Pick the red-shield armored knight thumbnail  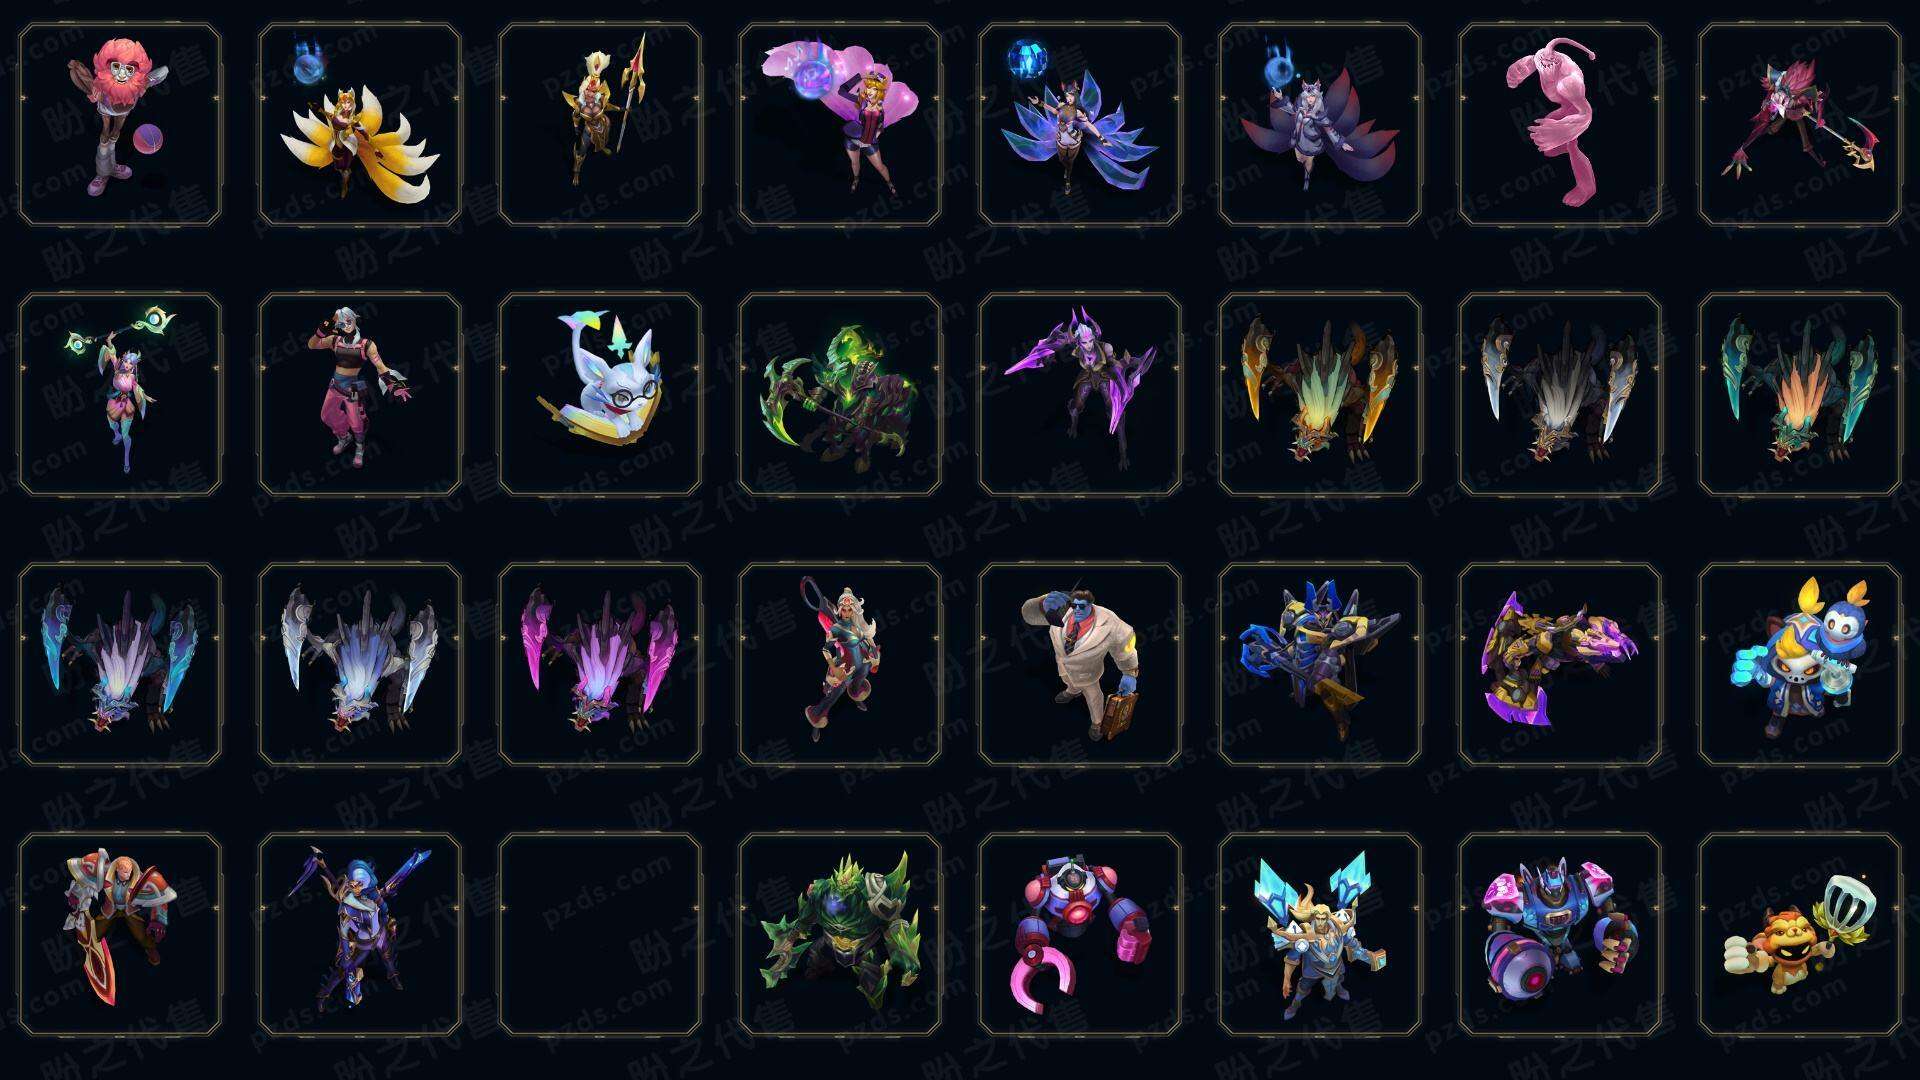[120, 934]
